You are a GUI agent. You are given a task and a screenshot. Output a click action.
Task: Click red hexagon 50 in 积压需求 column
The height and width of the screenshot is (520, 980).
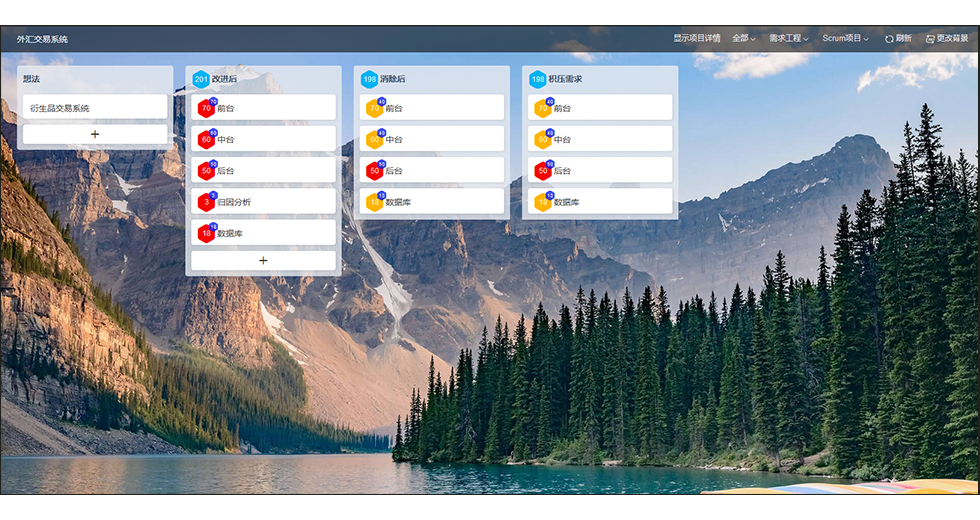click(542, 171)
